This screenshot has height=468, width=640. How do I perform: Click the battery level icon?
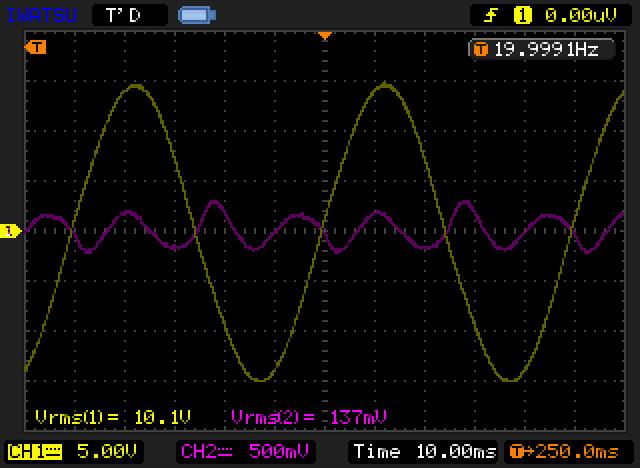click(194, 15)
